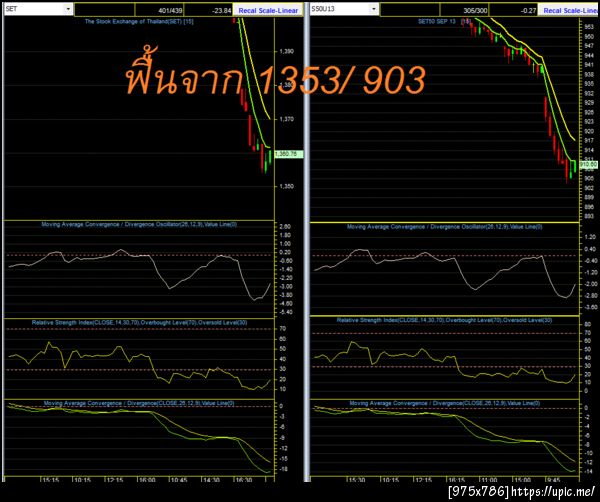This screenshot has width=600, height=502.
Task: Click the 16:30 time axis label
Action: pos(244,480)
